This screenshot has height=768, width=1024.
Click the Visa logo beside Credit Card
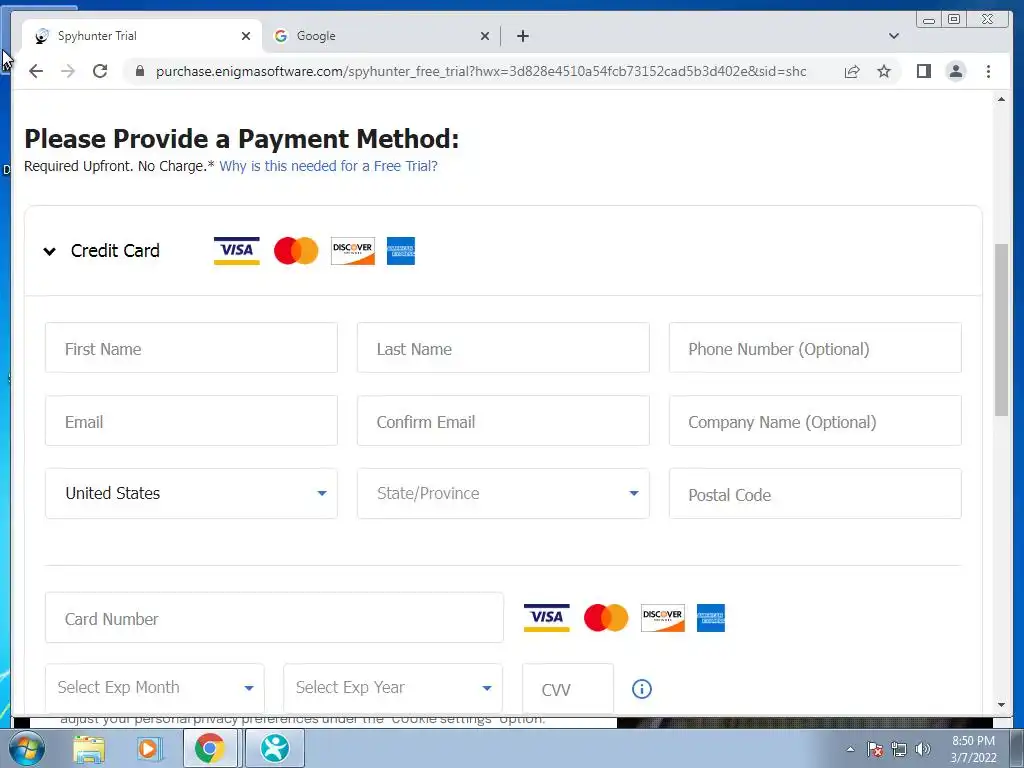coord(236,251)
